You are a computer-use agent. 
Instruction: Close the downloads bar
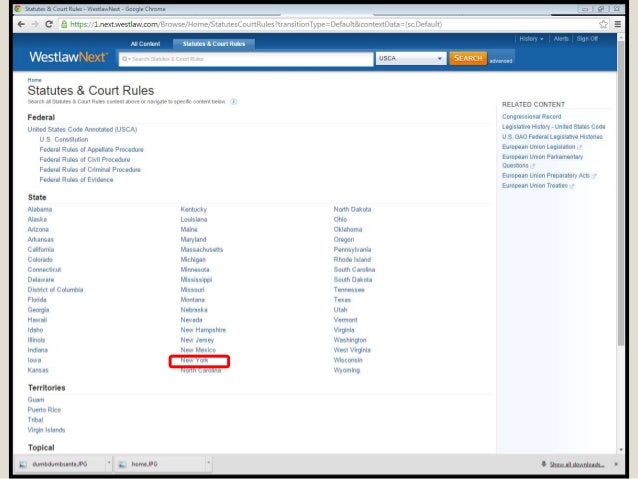coord(616,464)
